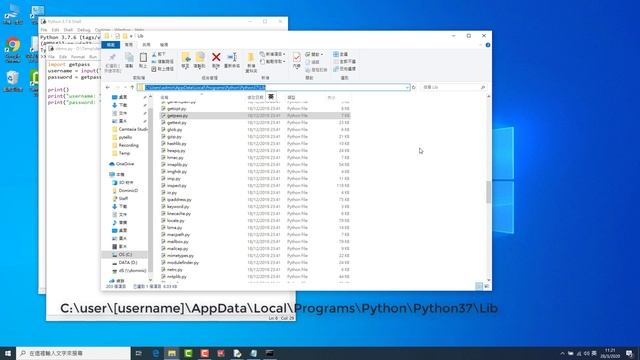This screenshot has width=640, height=360.
Task: Open Quick Access Toolbar customize dropdown
Action: pyautogui.click(x=131, y=36)
